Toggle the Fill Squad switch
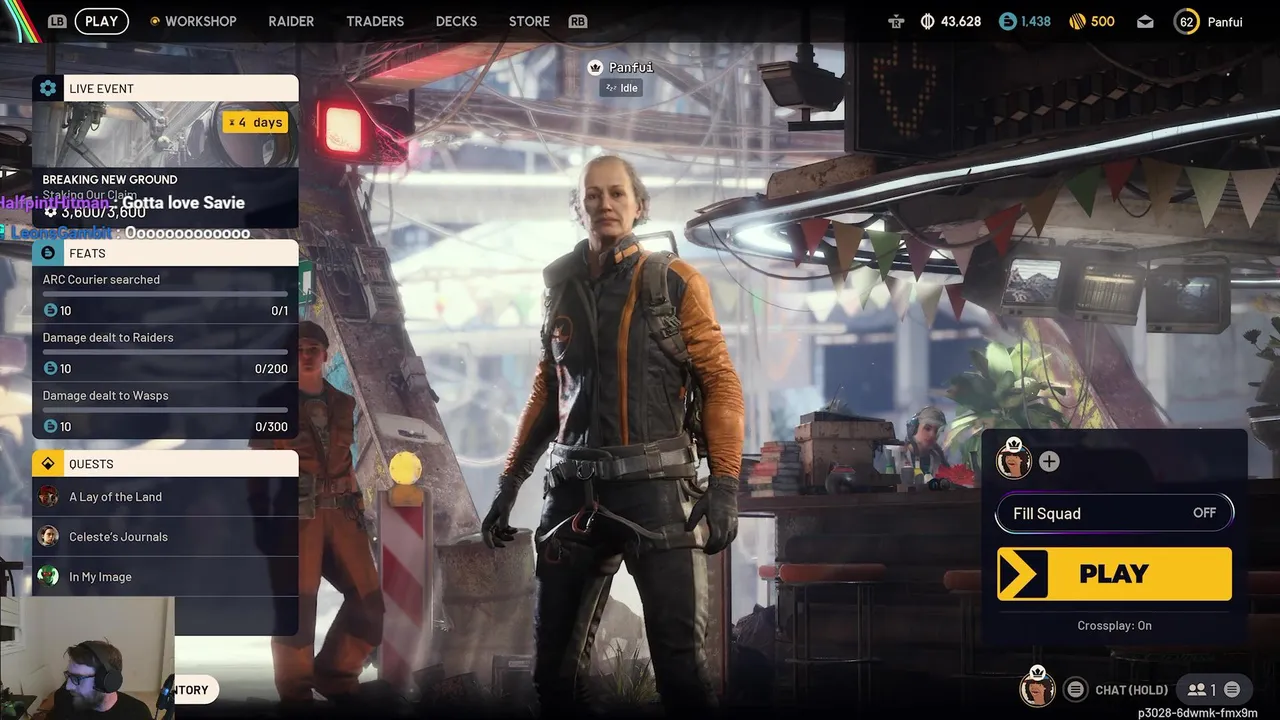 (1115, 513)
